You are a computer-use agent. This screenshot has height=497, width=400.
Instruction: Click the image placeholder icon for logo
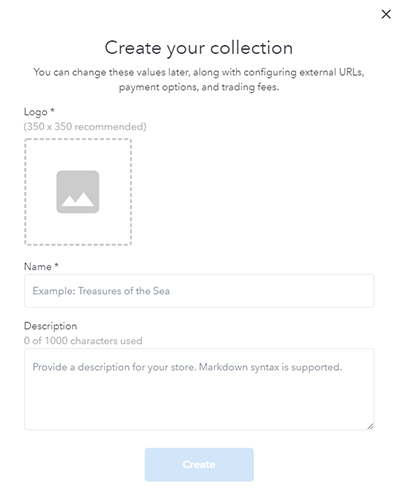78,192
